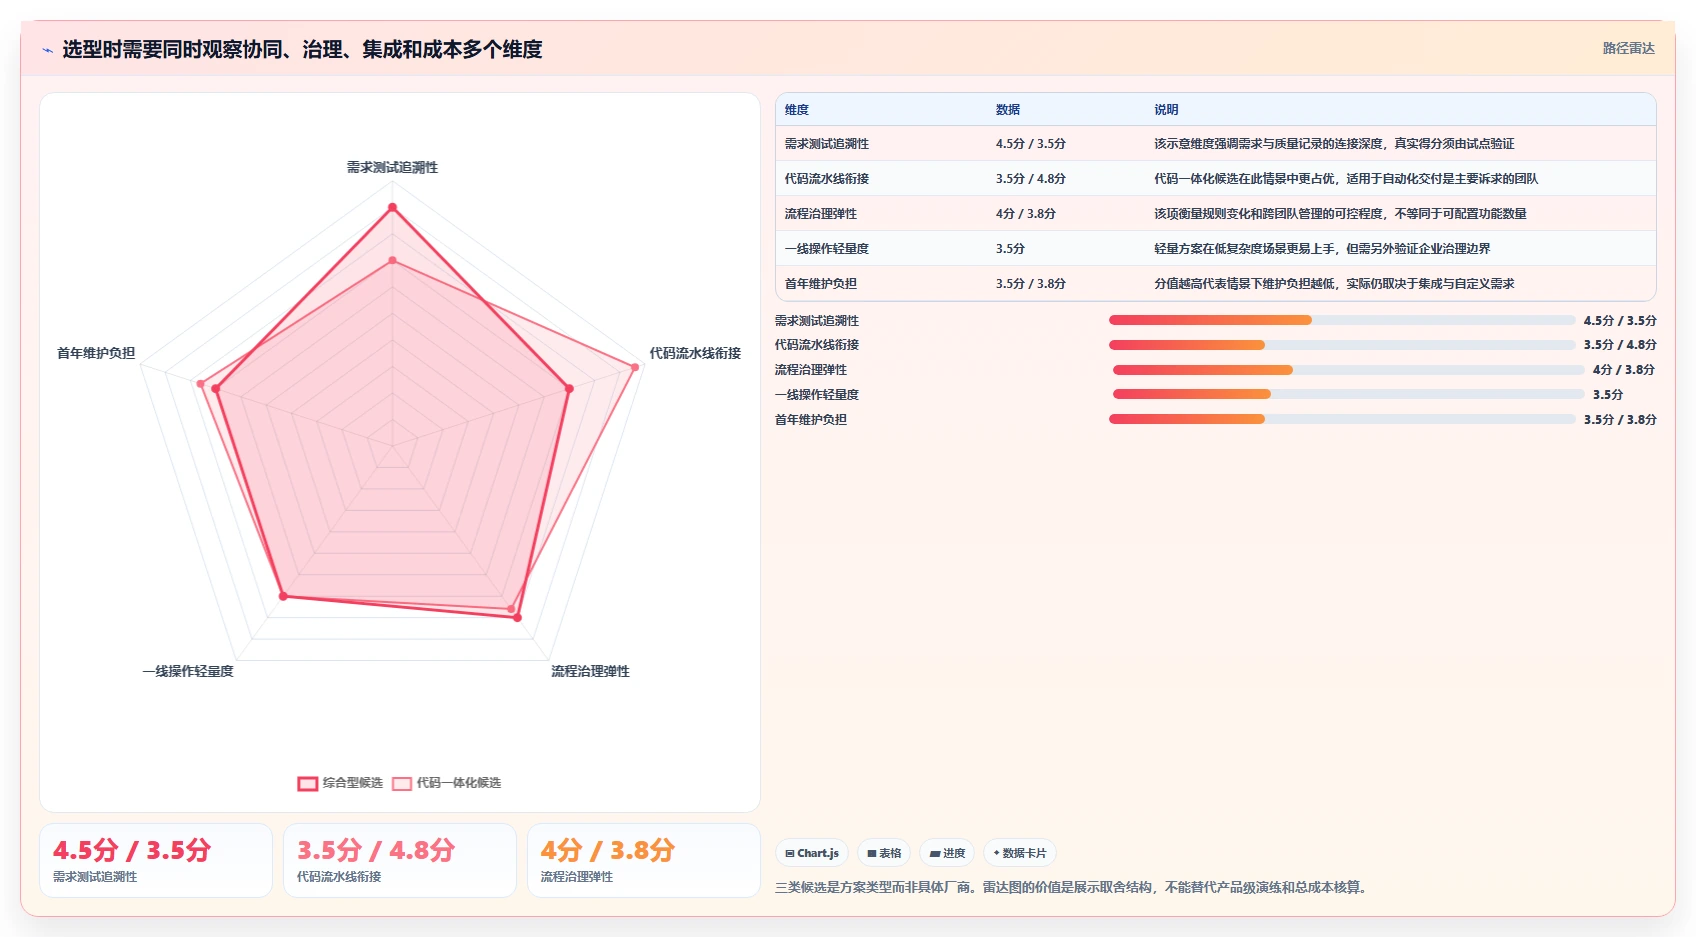Click the 代码流水线衔接 progress bar
This screenshot has height=937, width=1696.
point(1342,345)
